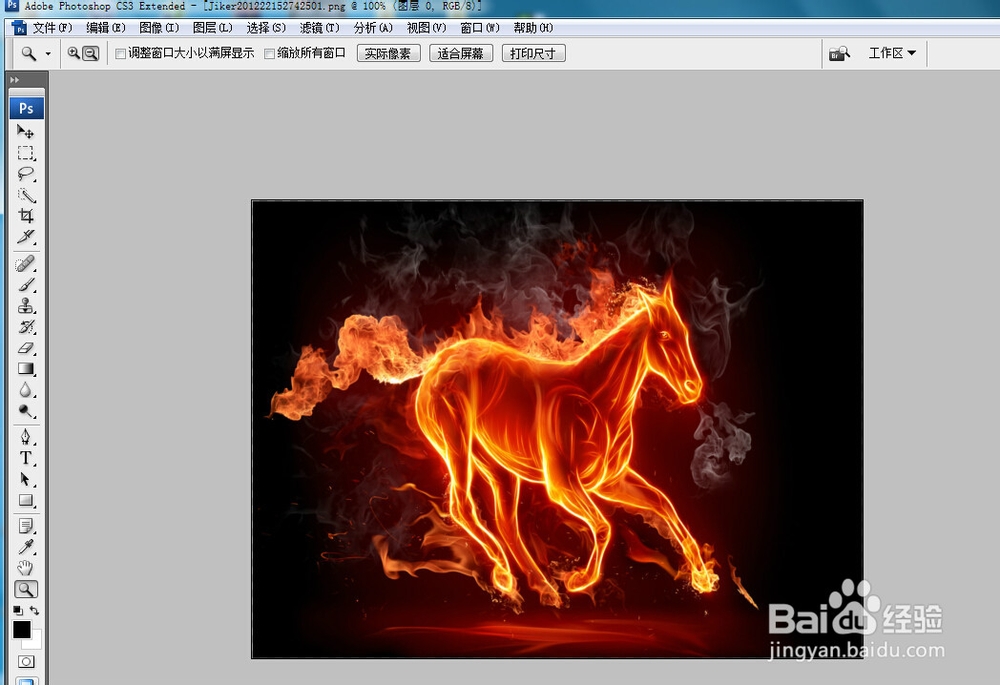Click the Ps logo atop toolbox

(26, 108)
